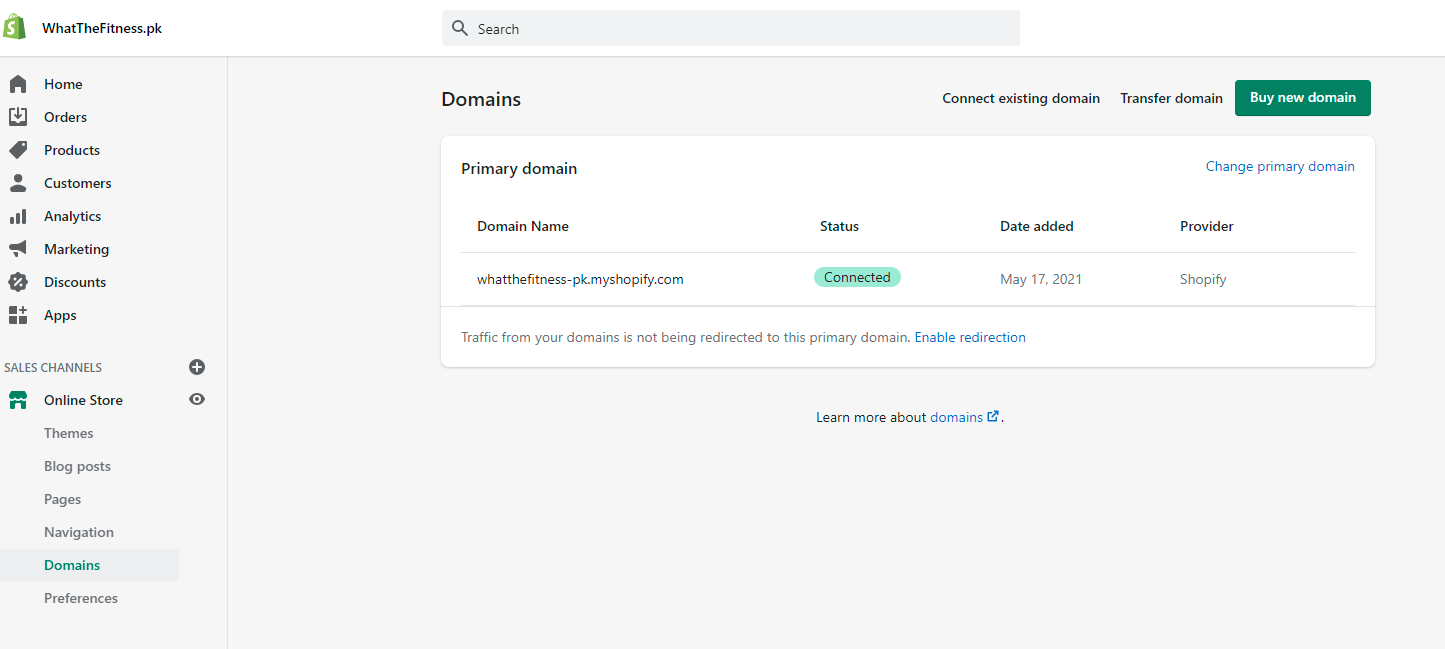Viewport: 1445px width, 649px height.
Task: Open Analytics via its bar chart icon
Action: [17, 216]
